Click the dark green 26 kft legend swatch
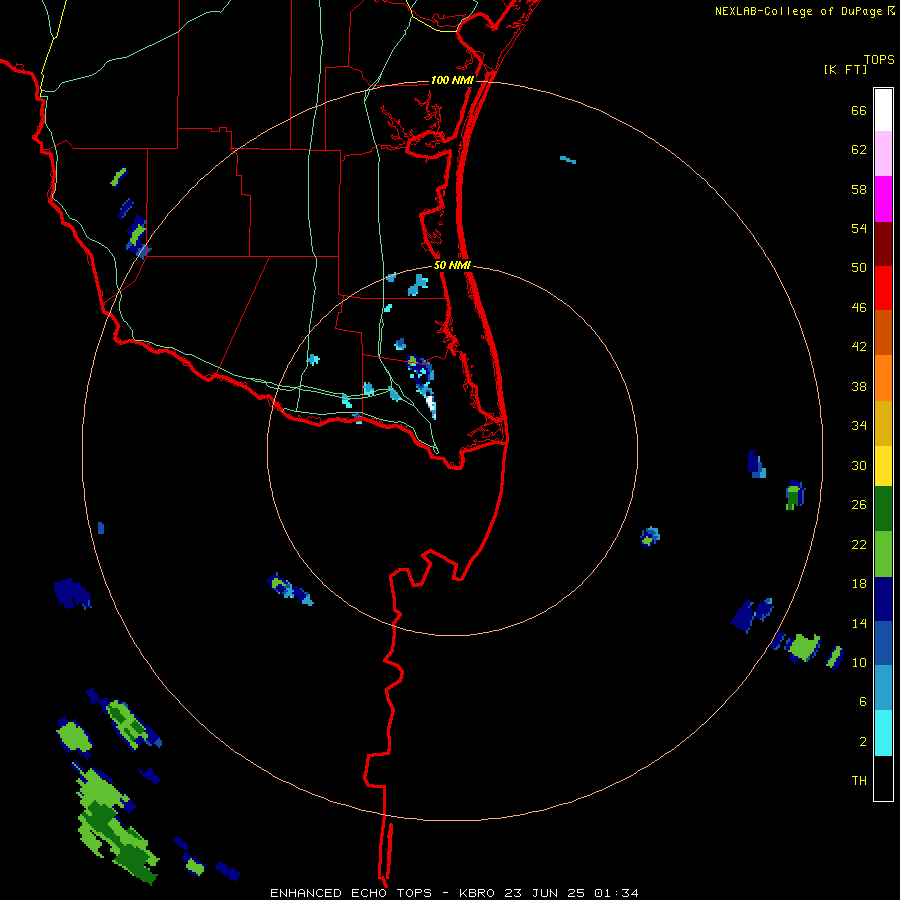900x900 pixels. coord(883,509)
